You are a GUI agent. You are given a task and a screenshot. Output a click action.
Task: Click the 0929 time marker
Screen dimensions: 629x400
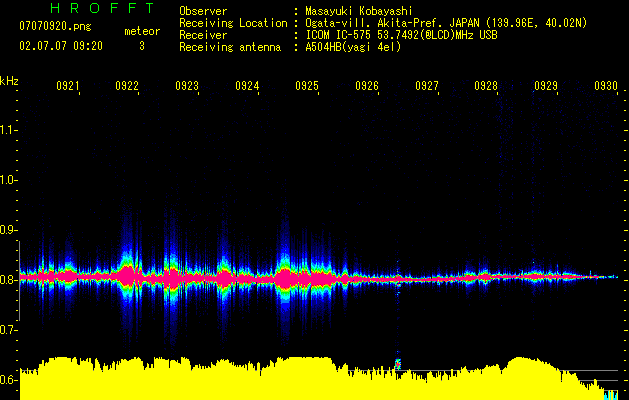[x=546, y=86]
